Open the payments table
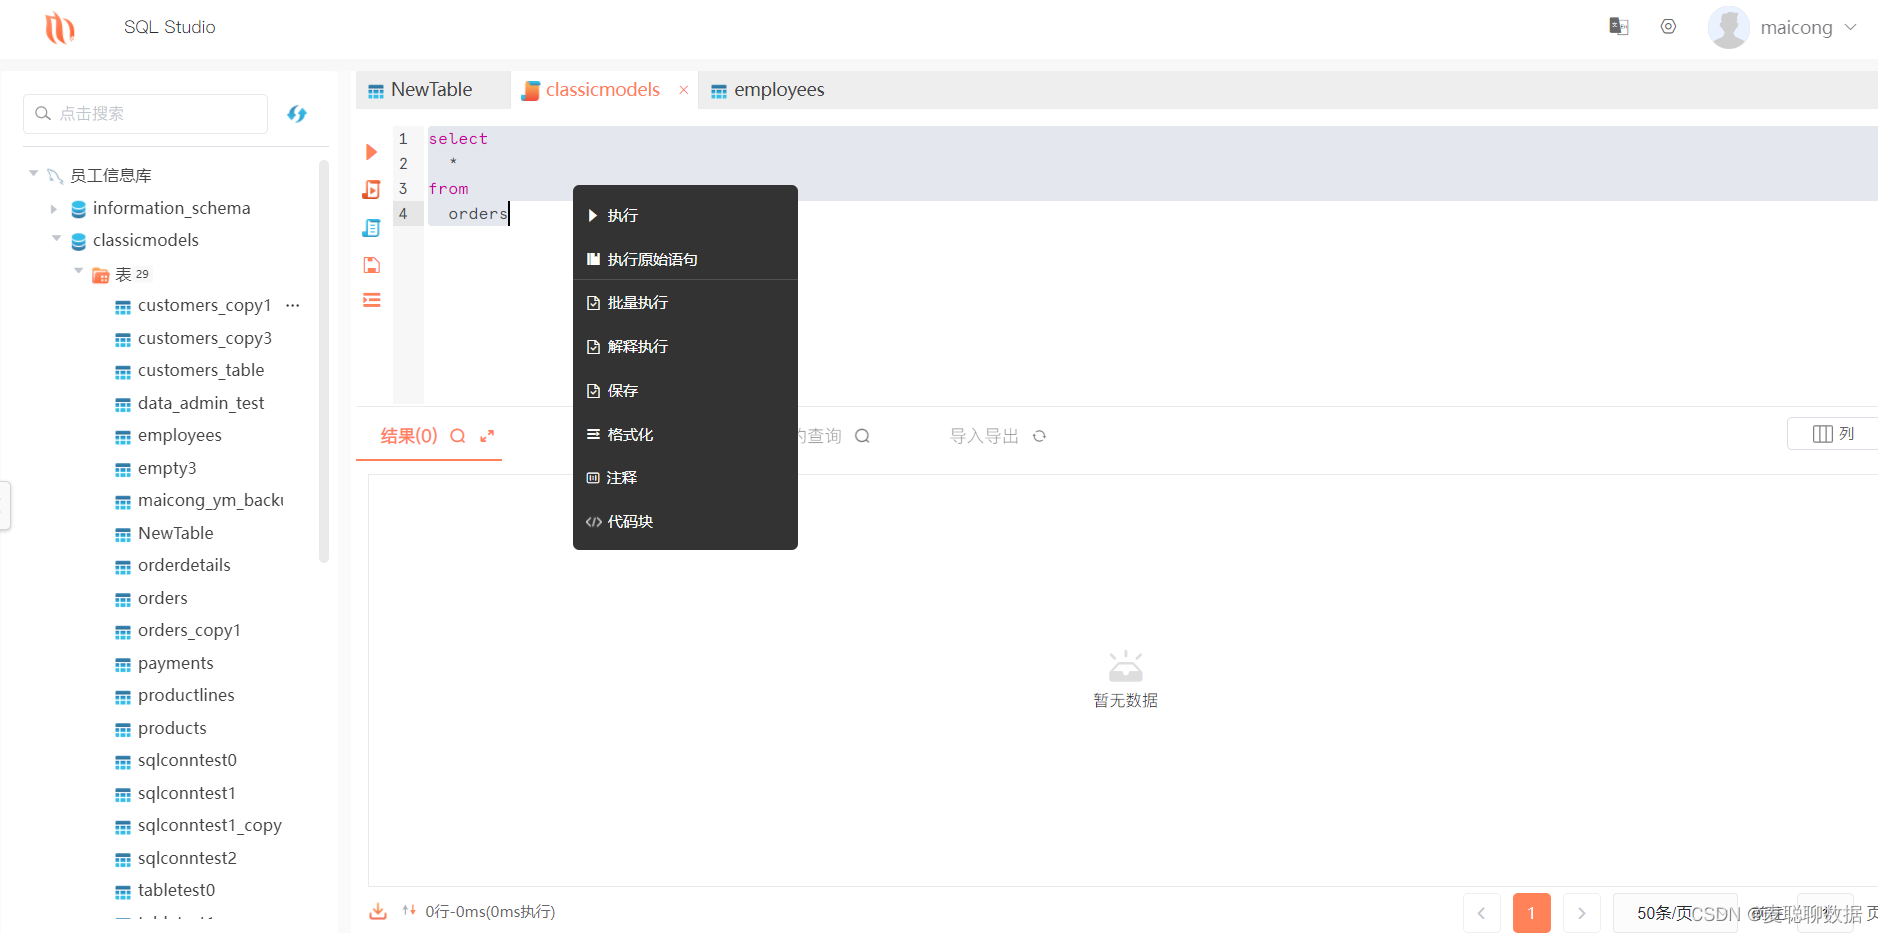 176,663
